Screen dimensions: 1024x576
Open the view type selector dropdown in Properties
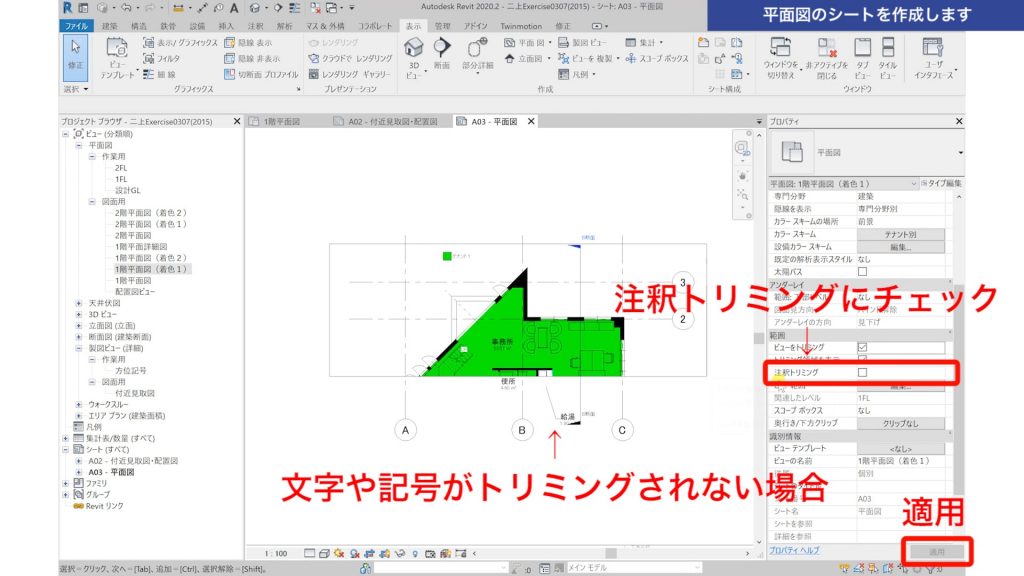coord(914,182)
